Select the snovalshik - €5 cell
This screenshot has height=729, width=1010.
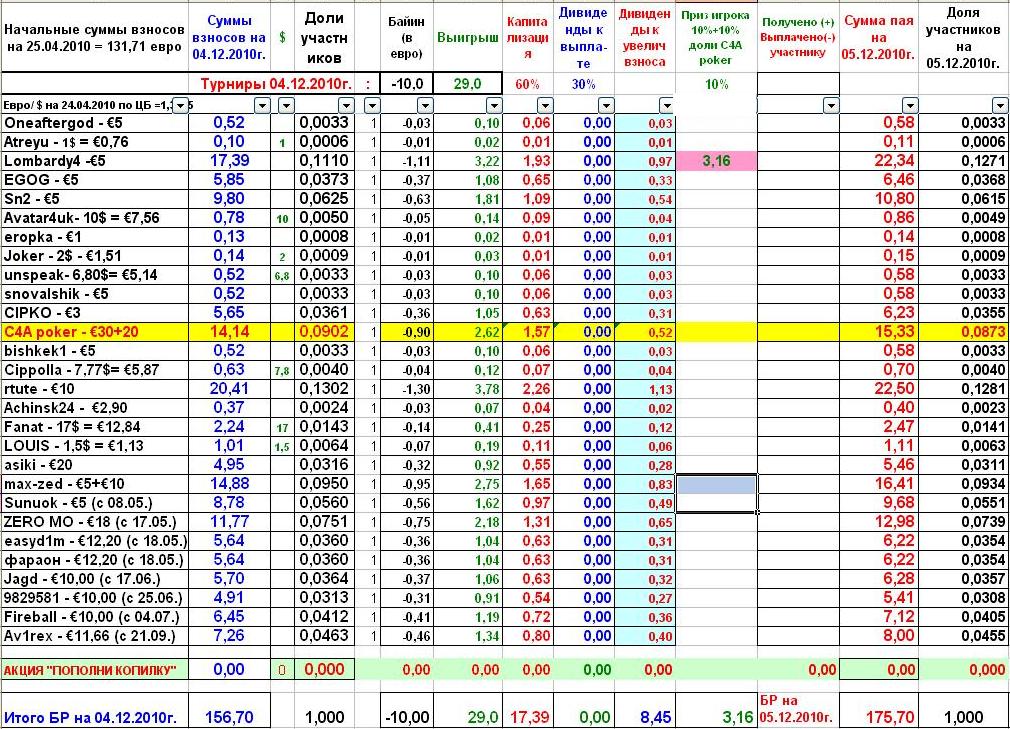95,294
